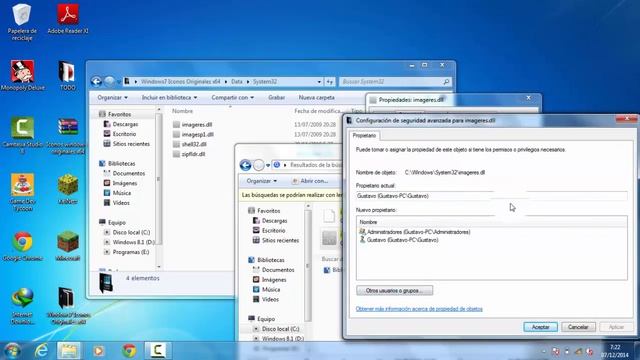Open Música in search window sidebar

pyautogui.click(x=266, y=289)
